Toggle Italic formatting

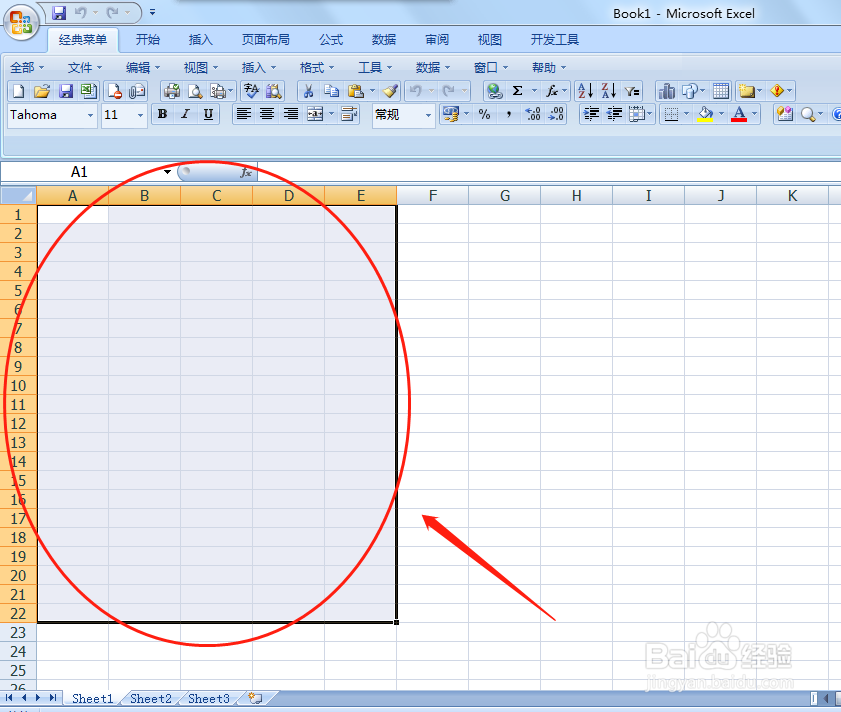186,114
